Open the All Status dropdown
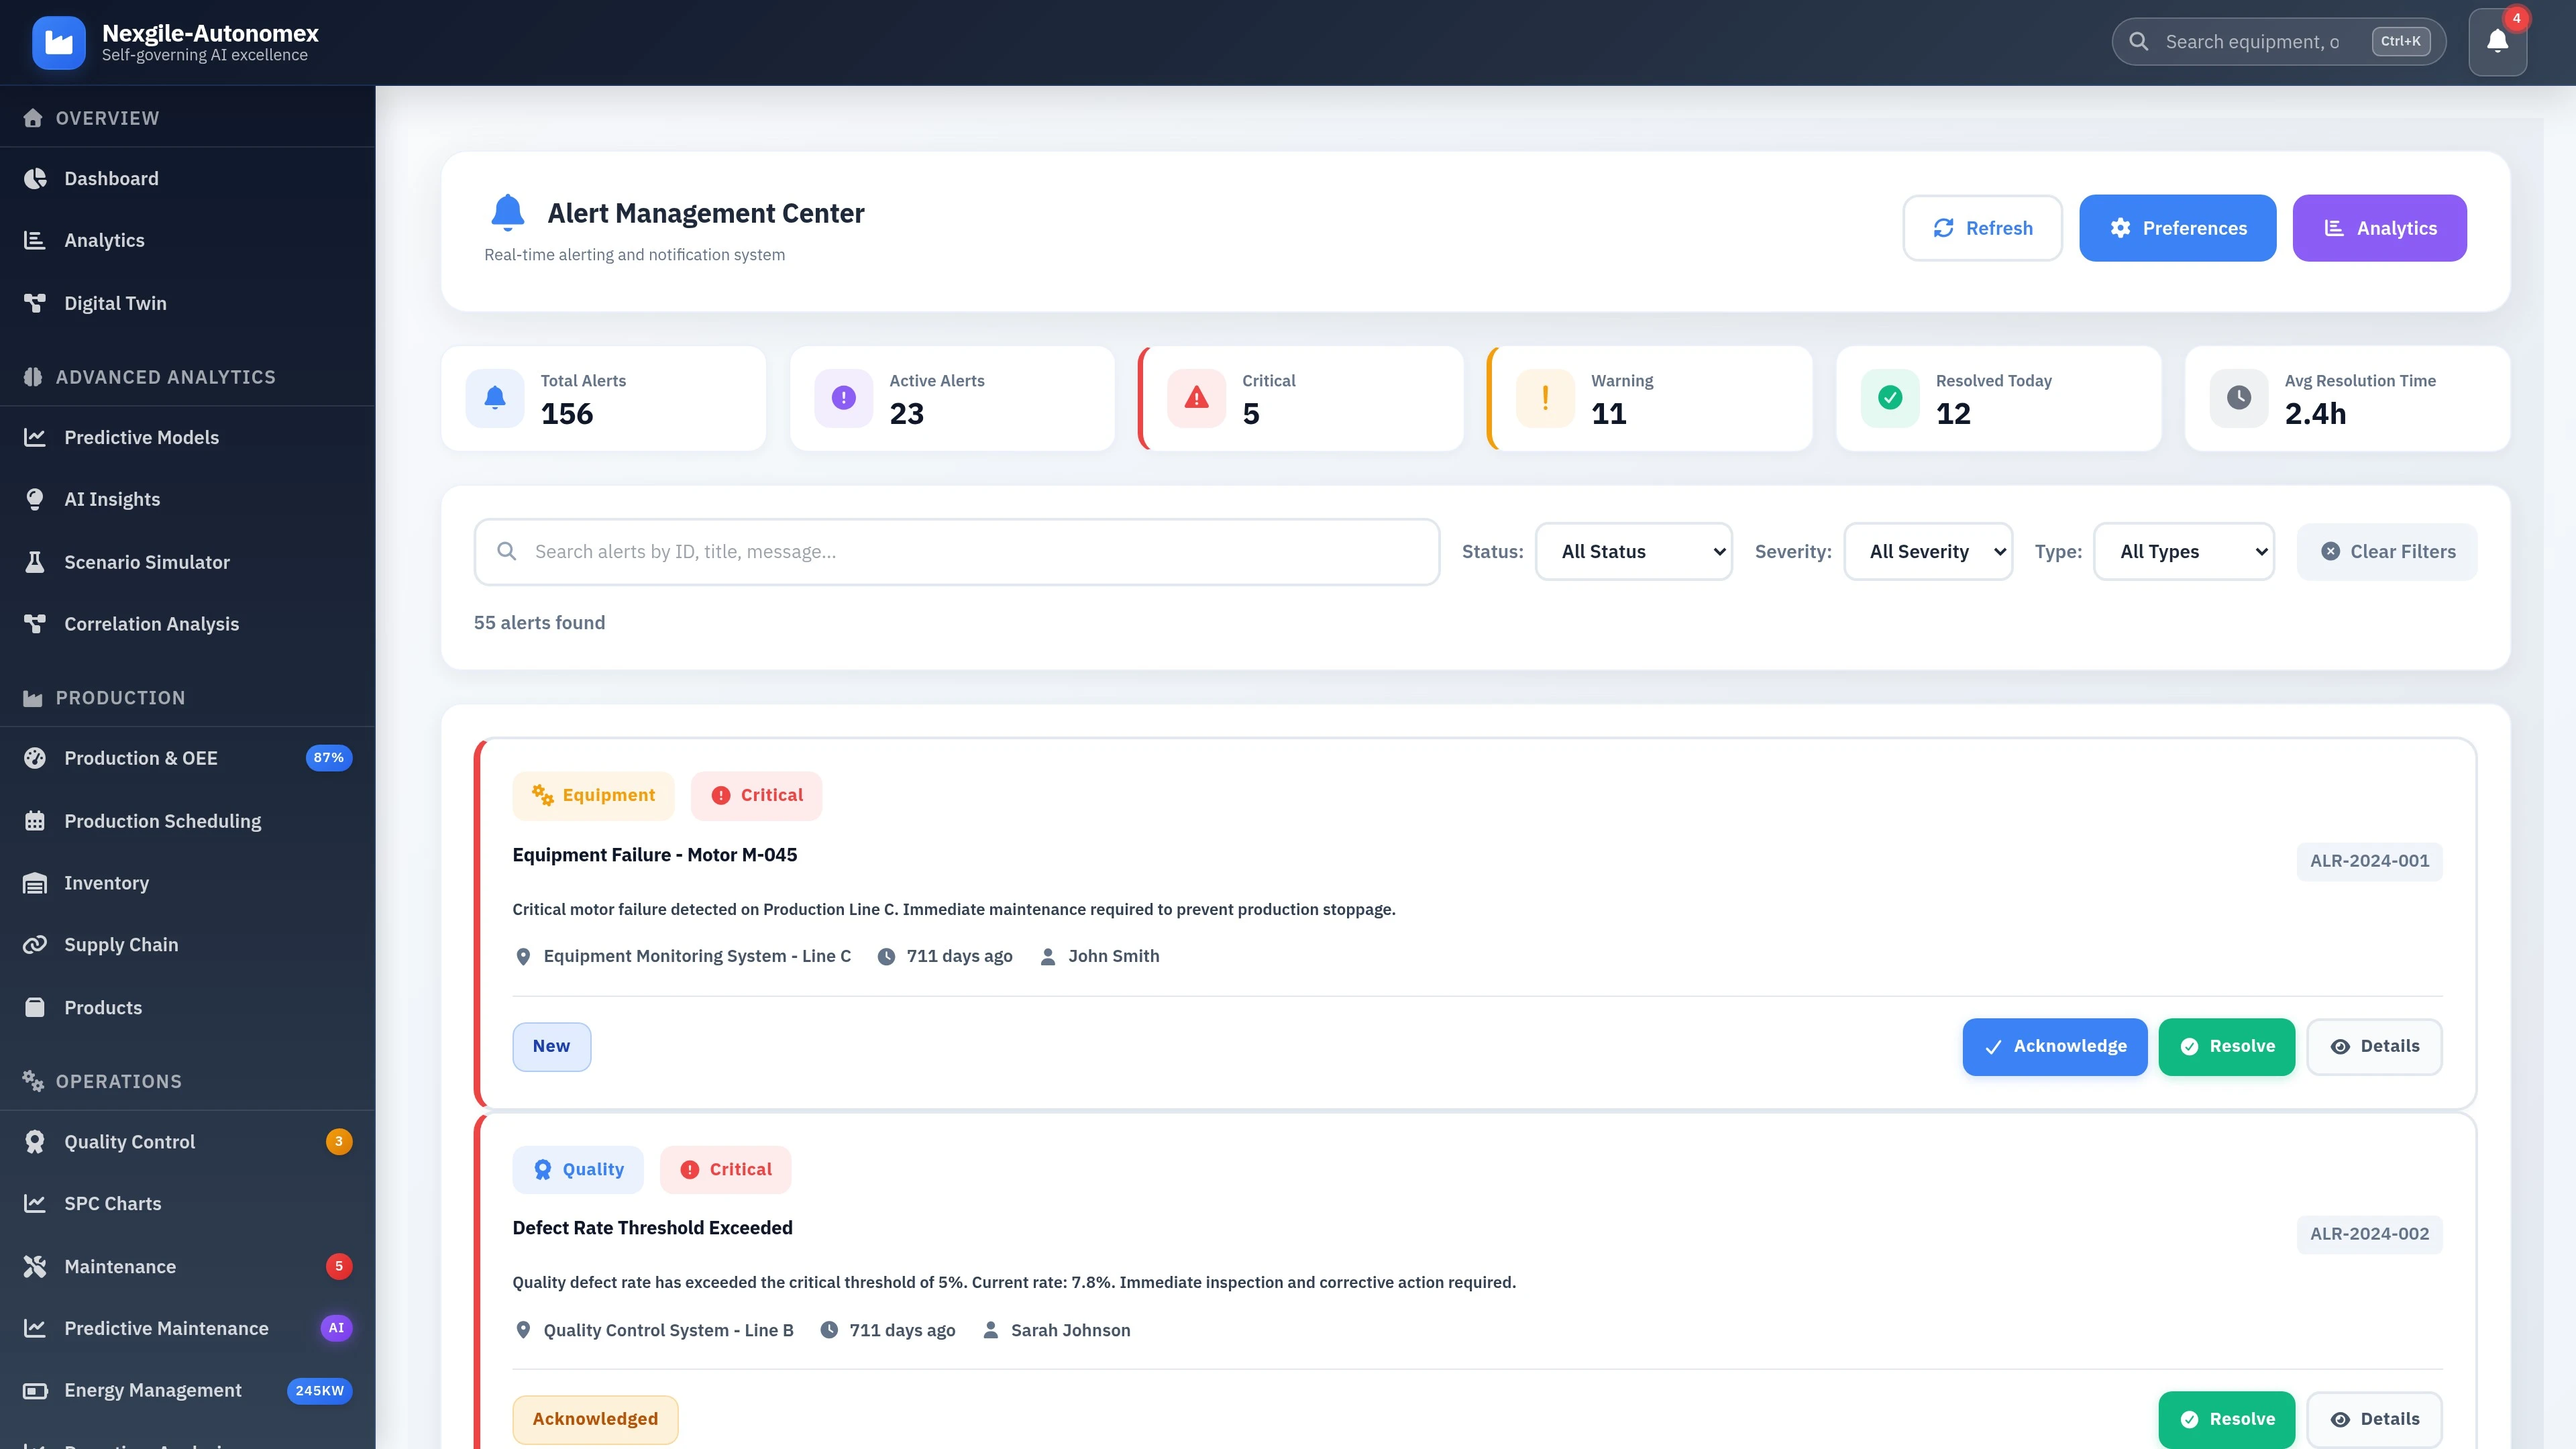Screen dimensions: 2576x1449 point(1633,551)
